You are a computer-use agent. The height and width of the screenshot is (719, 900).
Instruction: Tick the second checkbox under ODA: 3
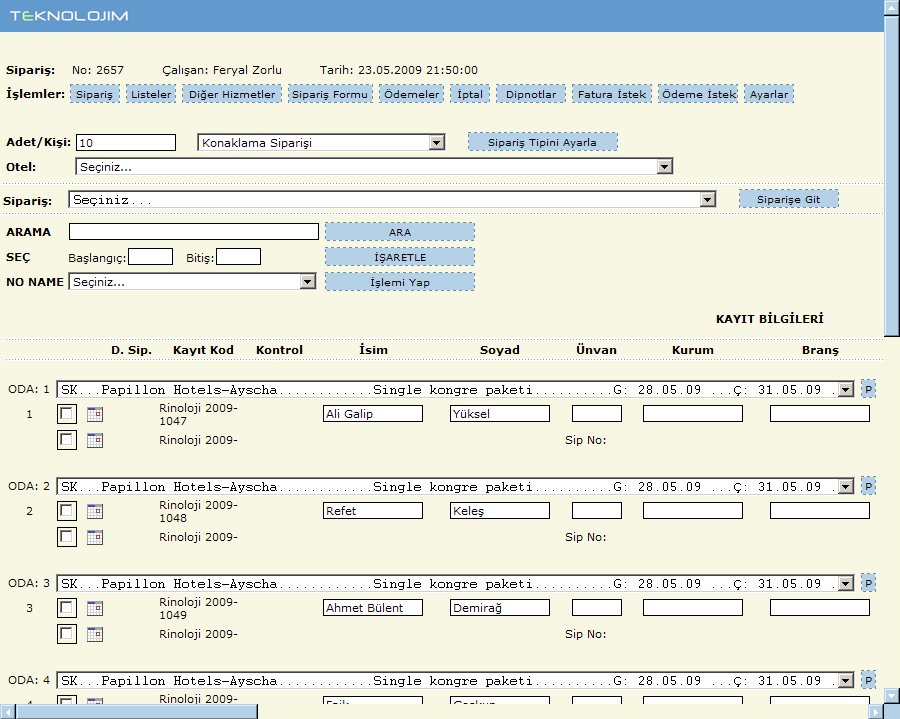tap(67, 634)
